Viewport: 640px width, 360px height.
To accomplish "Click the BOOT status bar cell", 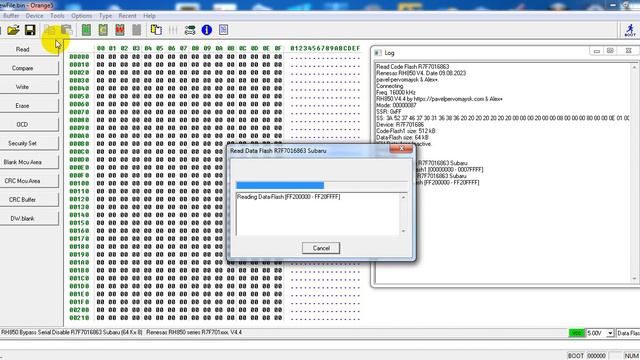I will [x=576, y=356].
